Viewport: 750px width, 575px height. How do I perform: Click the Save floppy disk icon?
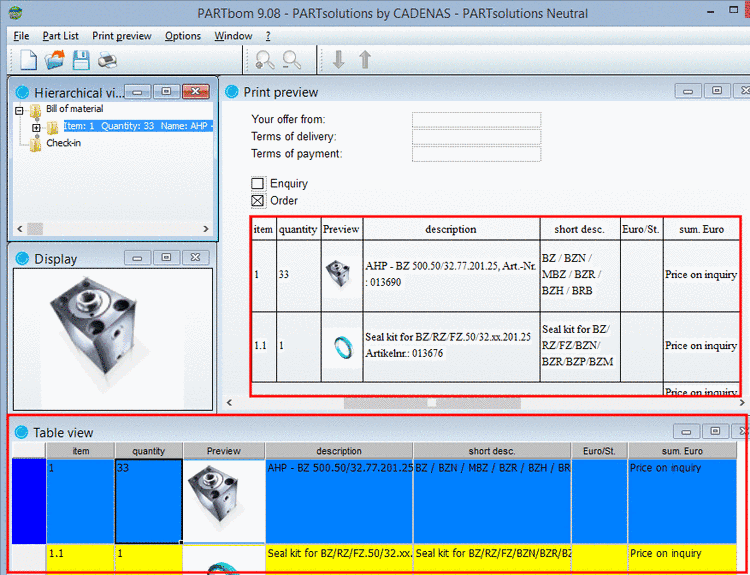[81, 60]
